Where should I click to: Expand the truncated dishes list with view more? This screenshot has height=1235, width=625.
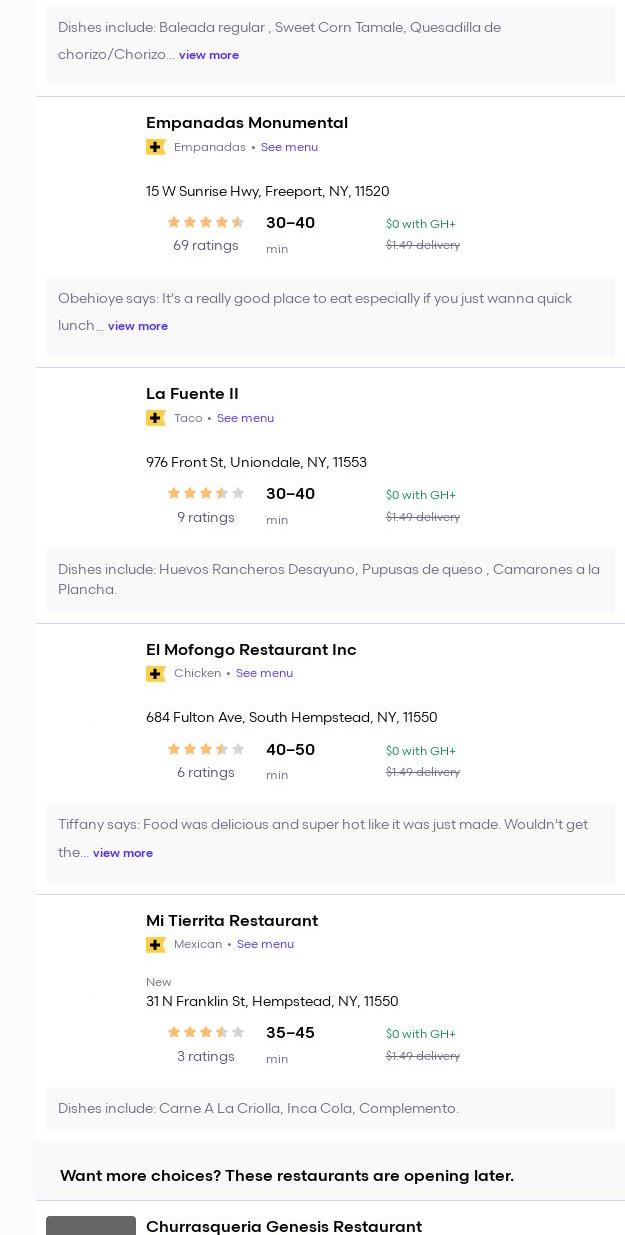208,55
